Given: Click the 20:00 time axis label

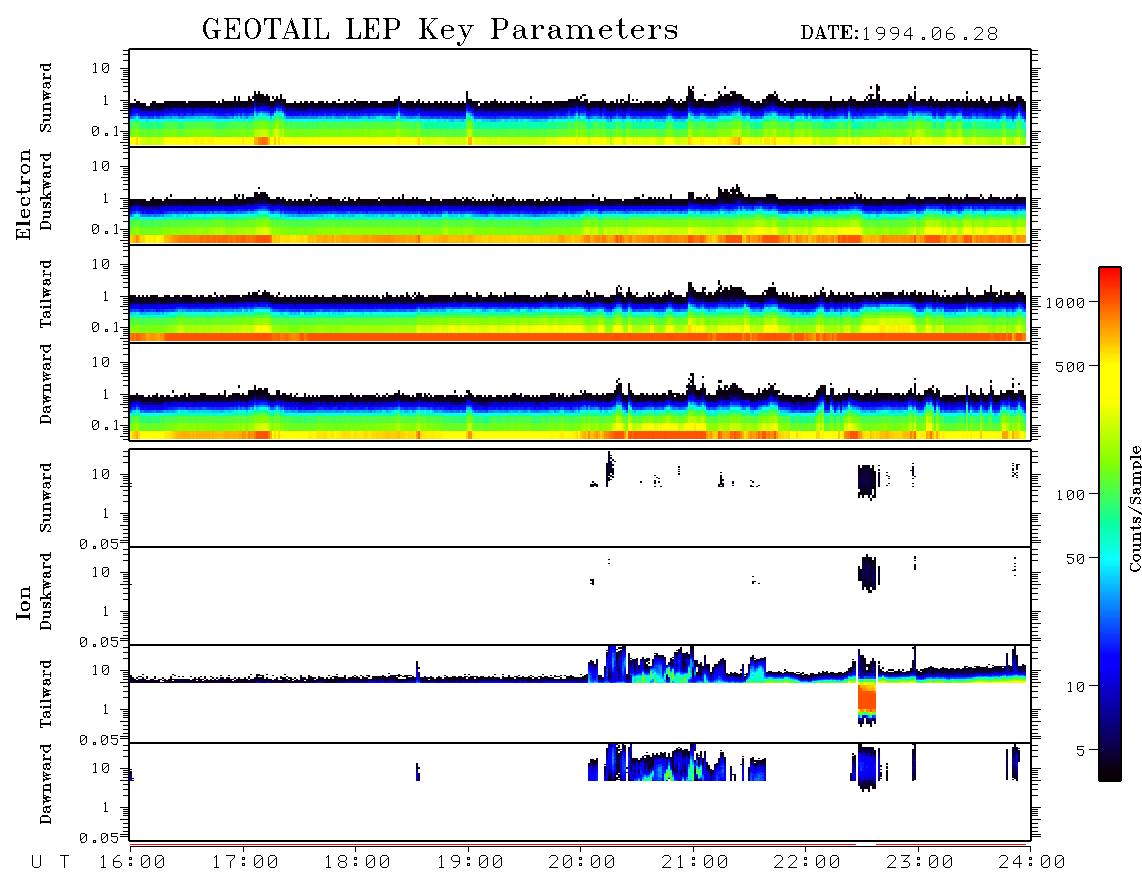Looking at the screenshot, I should pos(582,862).
